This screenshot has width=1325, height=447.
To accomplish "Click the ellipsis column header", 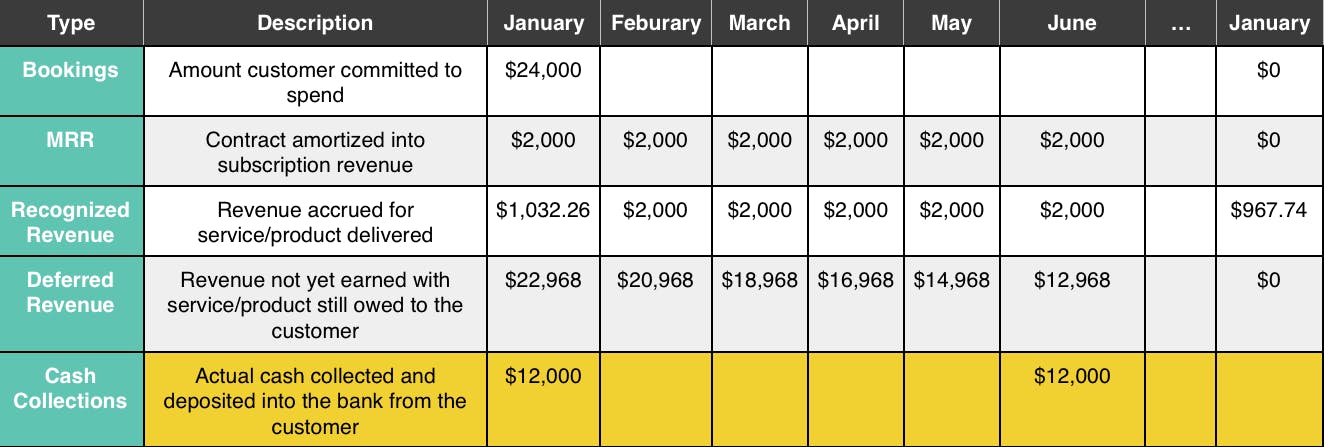I will (x=1180, y=23).
